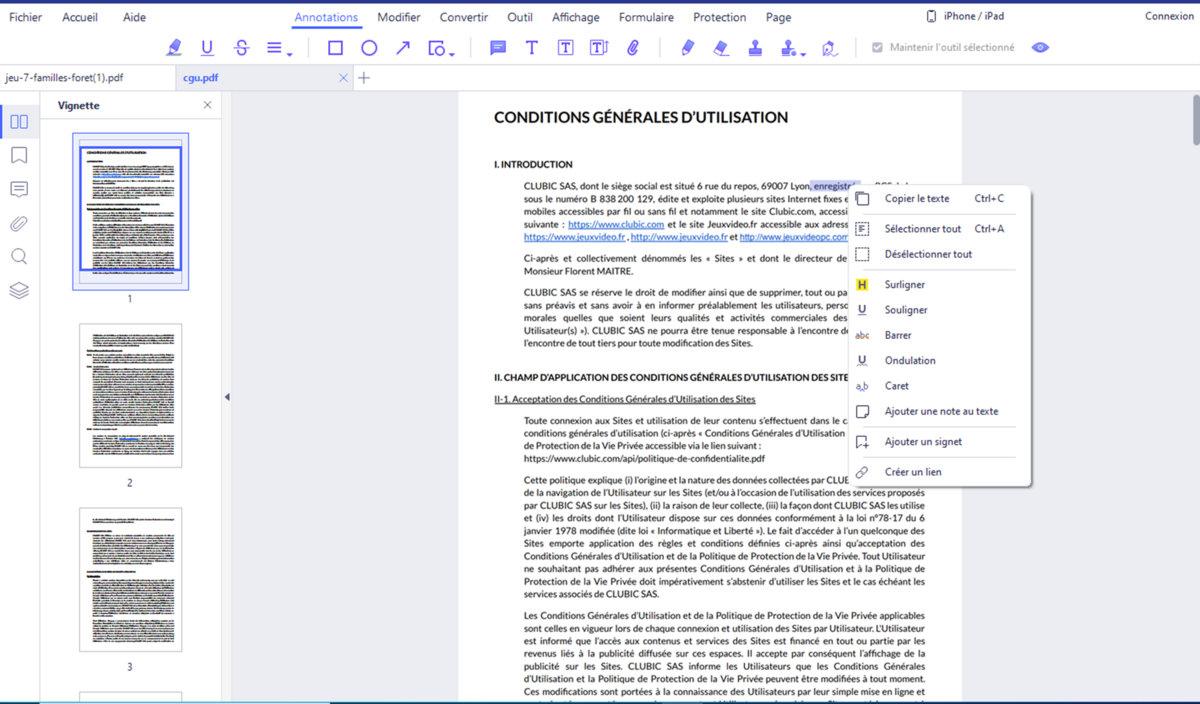Image resolution: width=1200 pixels, height=704 pixels.
Task: Collapse the side panel with arrow handle
Action: click(x=227, y=398)
